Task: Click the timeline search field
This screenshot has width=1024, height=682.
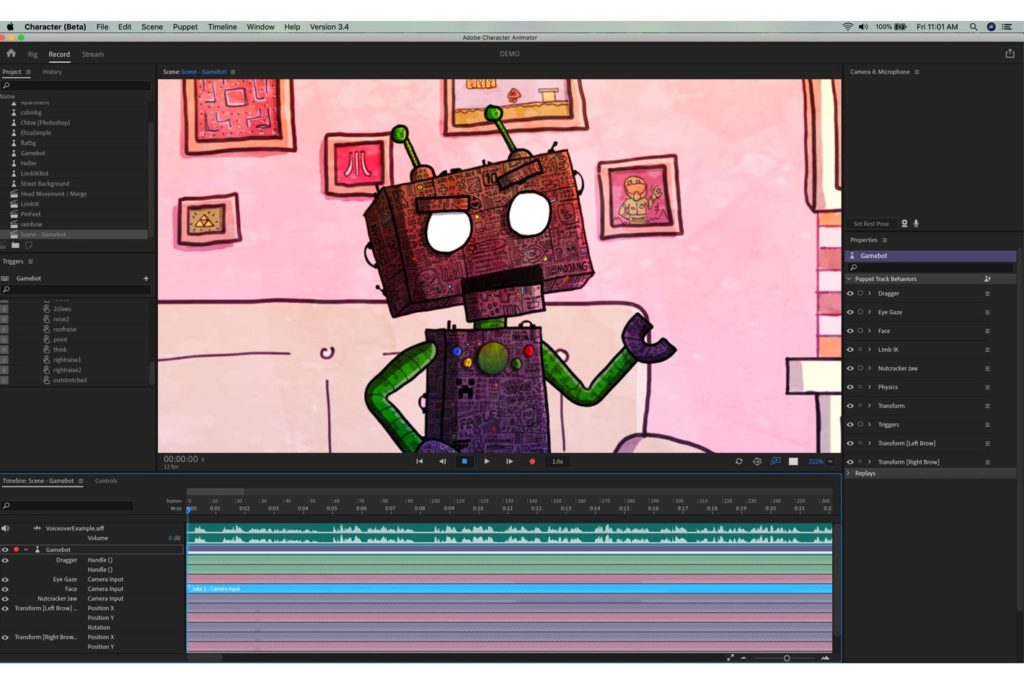Action: coord(67,506)
